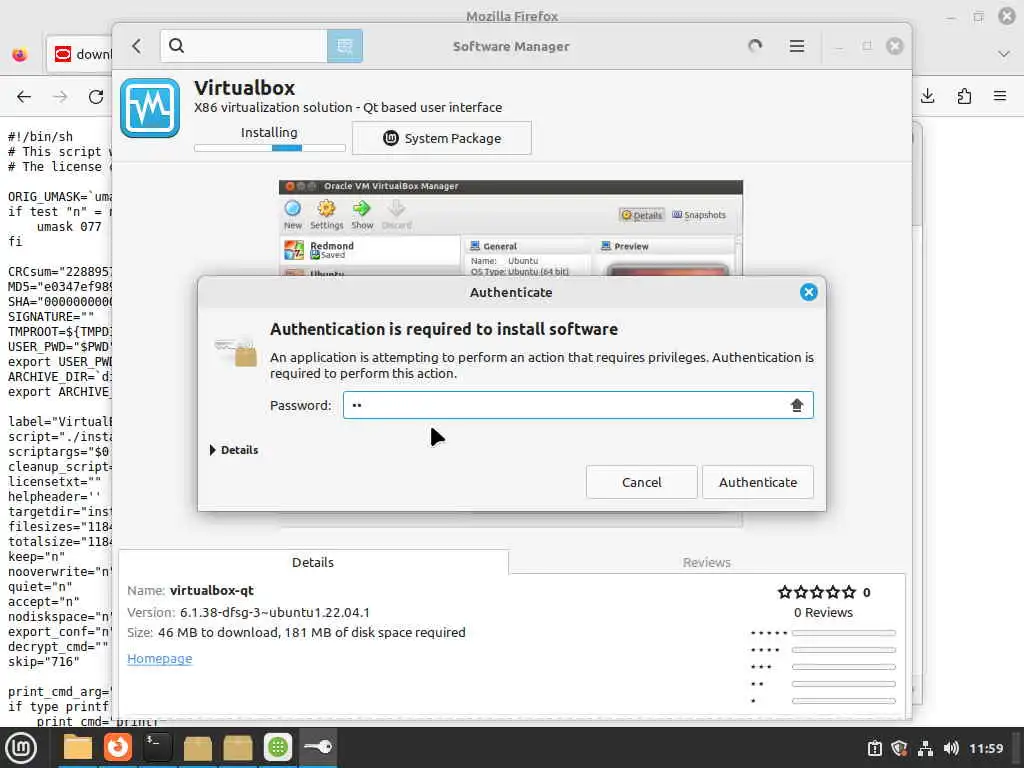Open Firefox downloads panel
This screenshot has width=1024, height=768.
coord(927,97)
